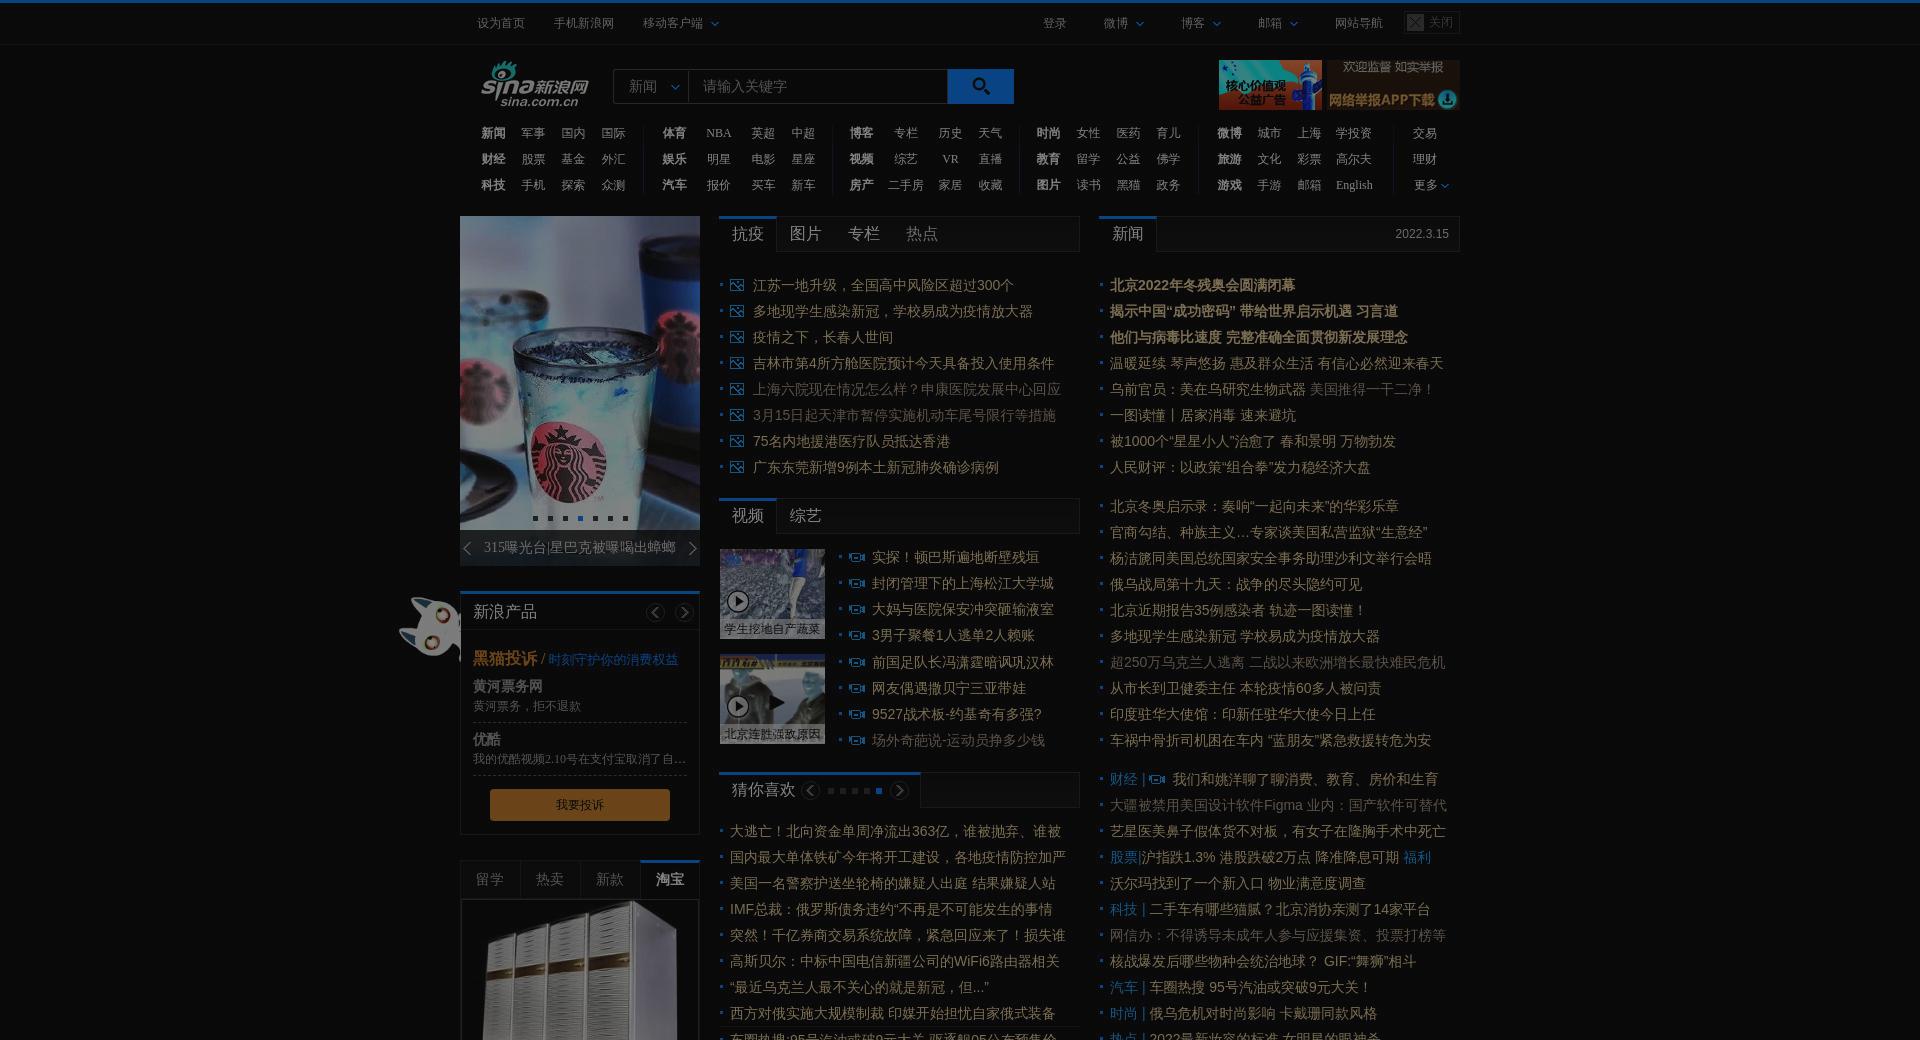Screen dimensions: 1920x1040
Task: Click video icon beside 封闭管理下的上海松江大学城
Action: point(857,583)
